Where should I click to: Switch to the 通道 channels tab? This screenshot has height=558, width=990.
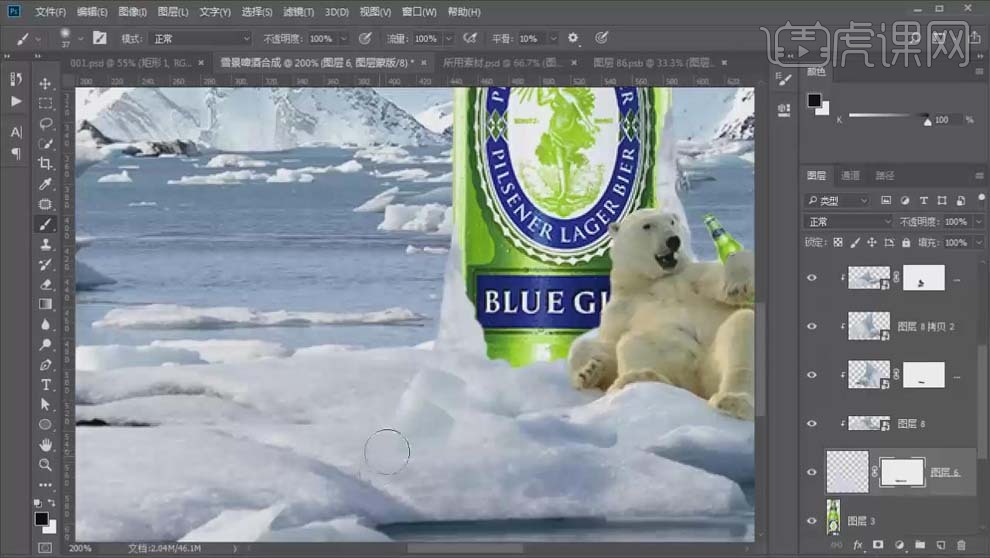coord(850,176)
